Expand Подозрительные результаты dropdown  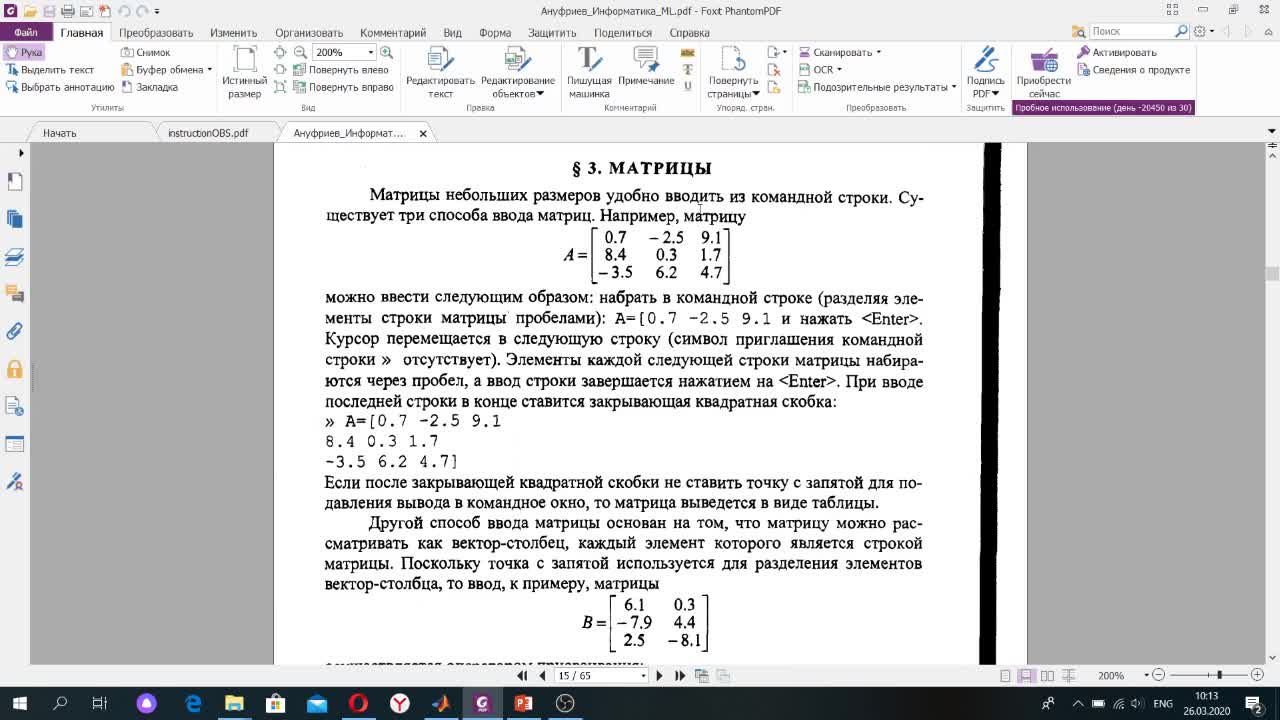coord(953,87)
